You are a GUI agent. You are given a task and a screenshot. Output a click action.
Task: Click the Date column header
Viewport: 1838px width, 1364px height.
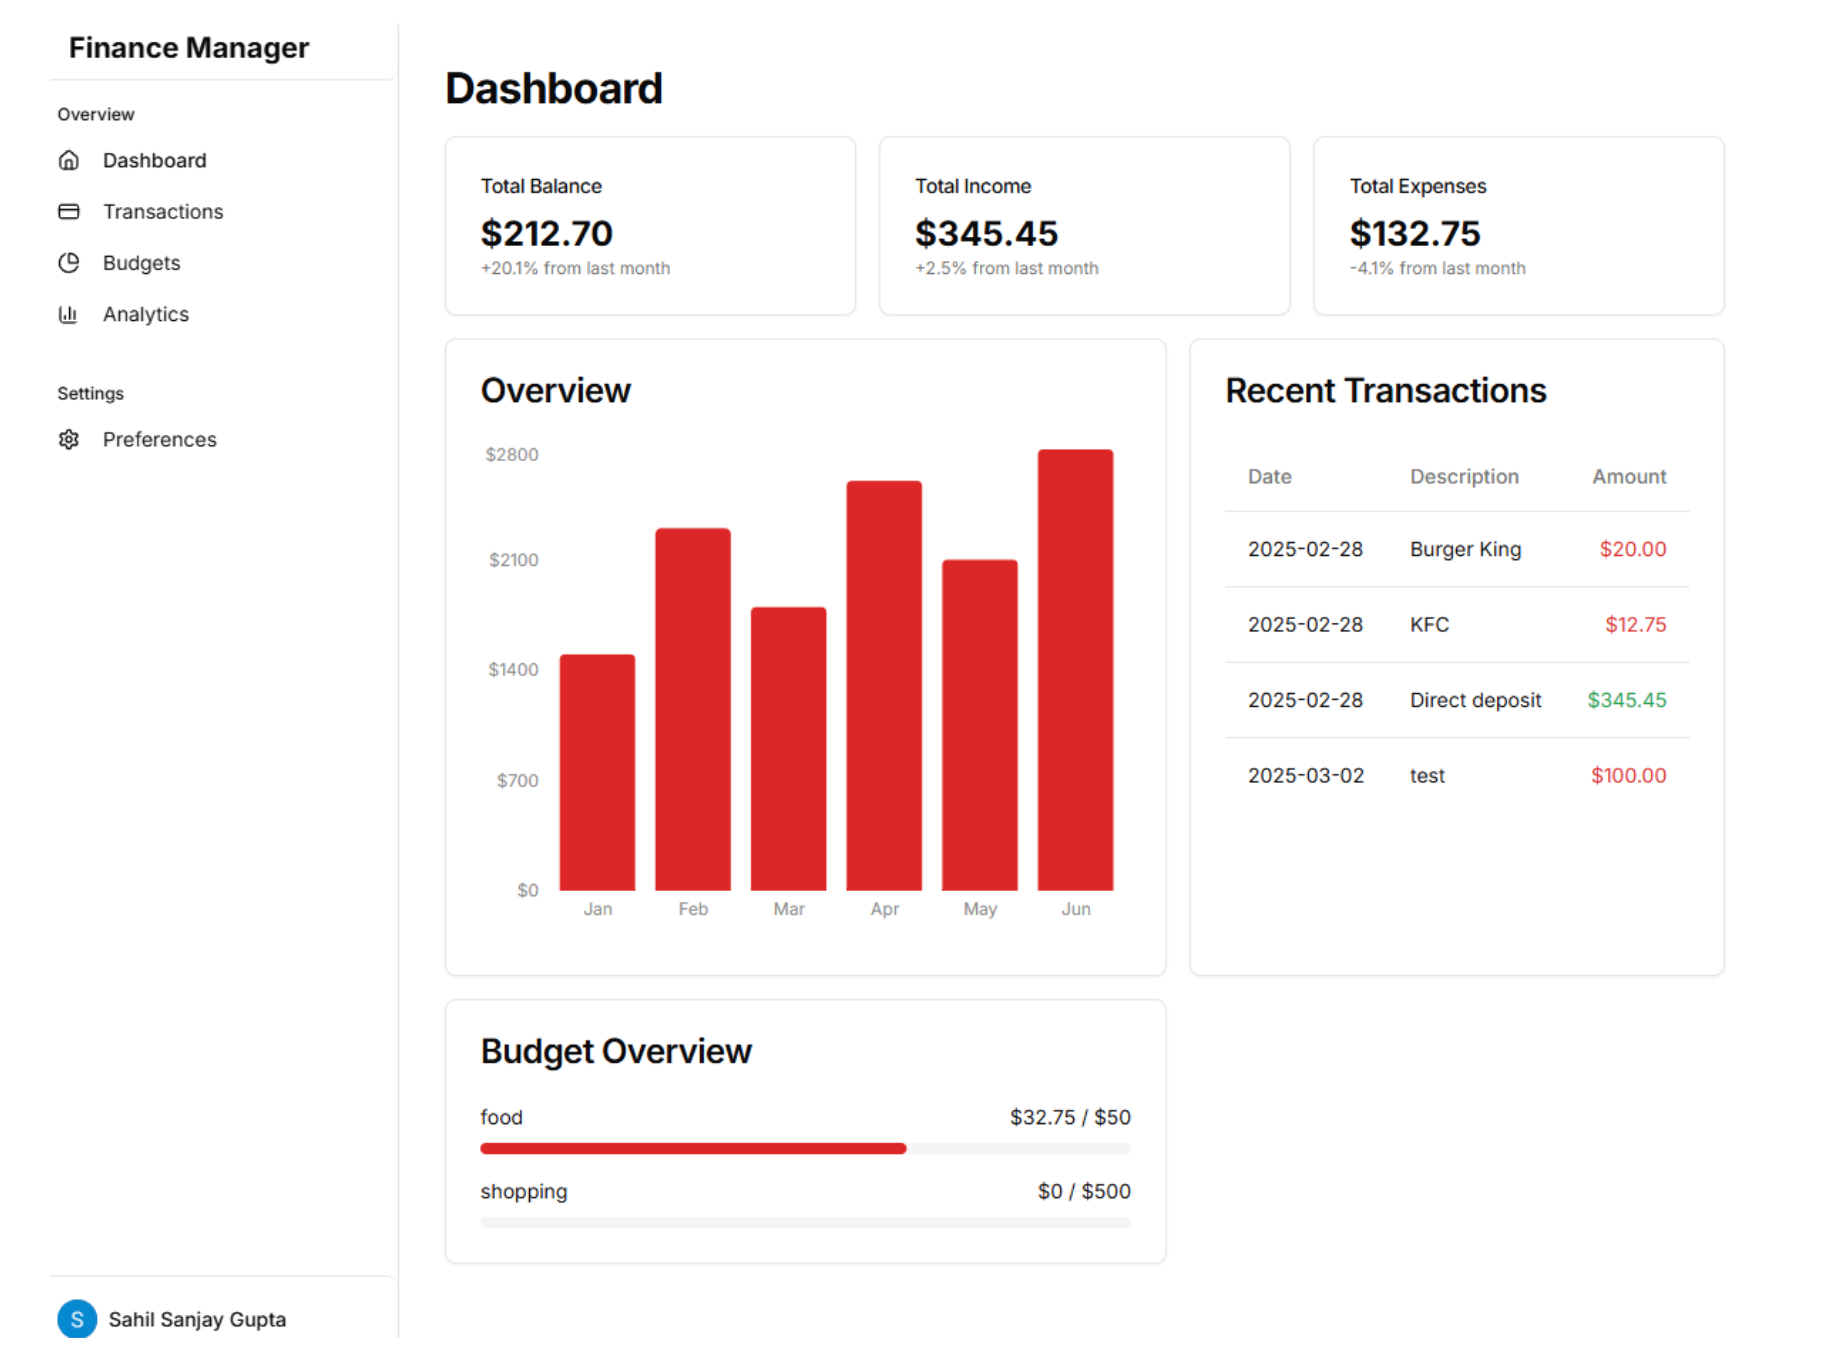pos(1270,476)
